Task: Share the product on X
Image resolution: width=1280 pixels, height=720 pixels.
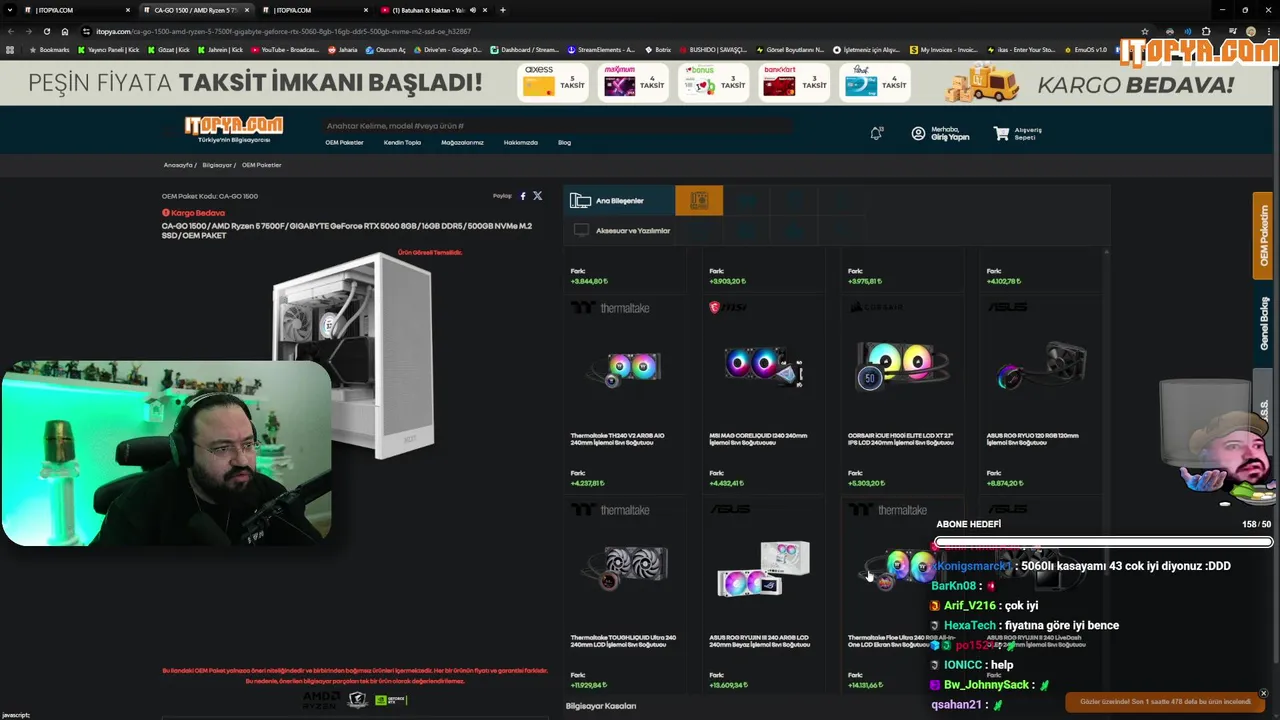Action: coord(538,196)
